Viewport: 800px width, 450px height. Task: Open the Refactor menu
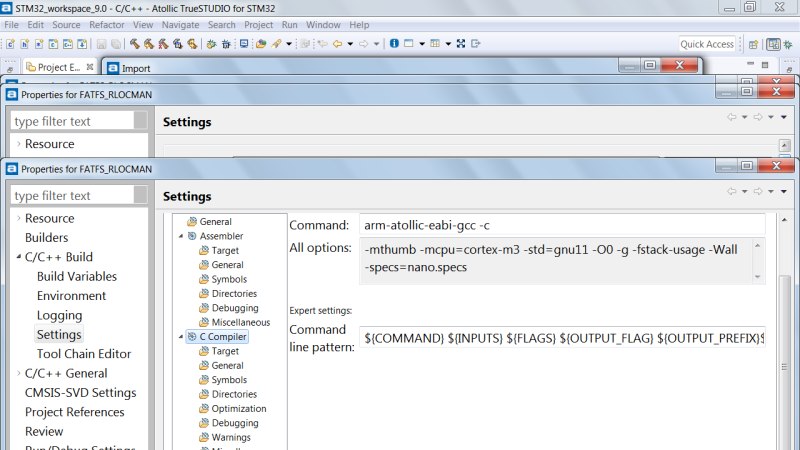tap(107, 24)
